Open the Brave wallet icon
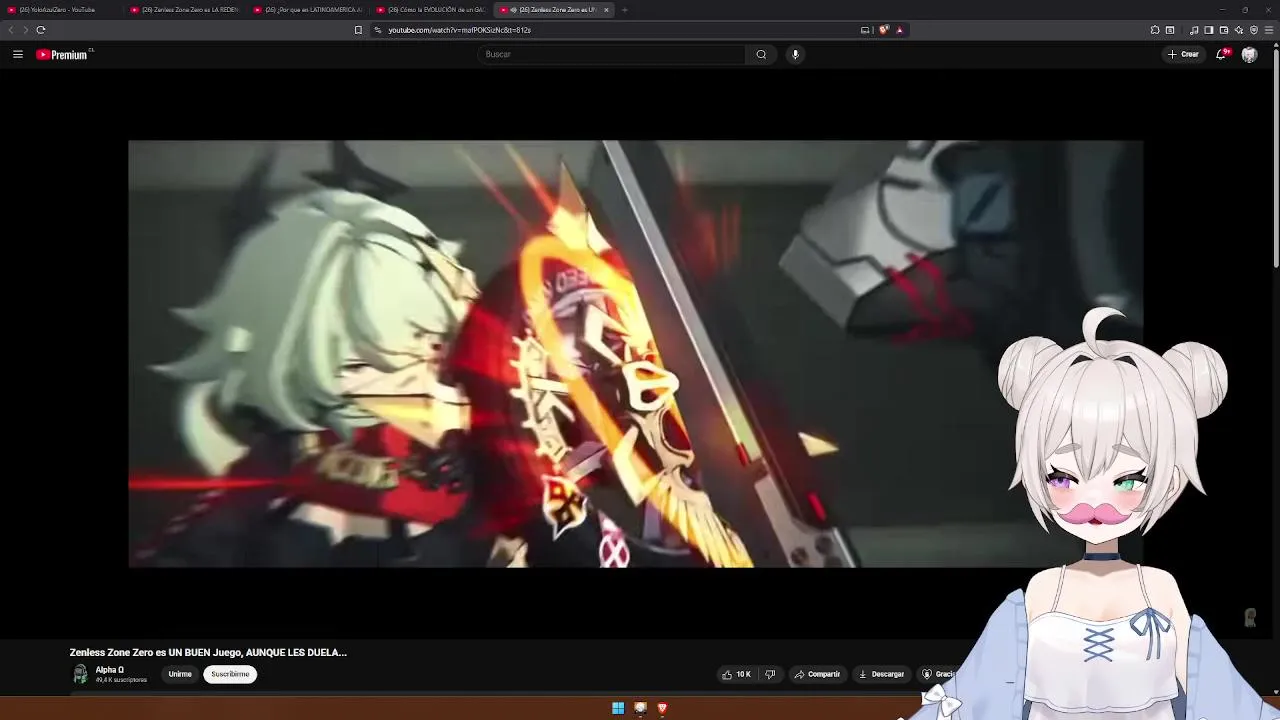The height and width of the screenshot is (720, 1280). [1223, 30]
